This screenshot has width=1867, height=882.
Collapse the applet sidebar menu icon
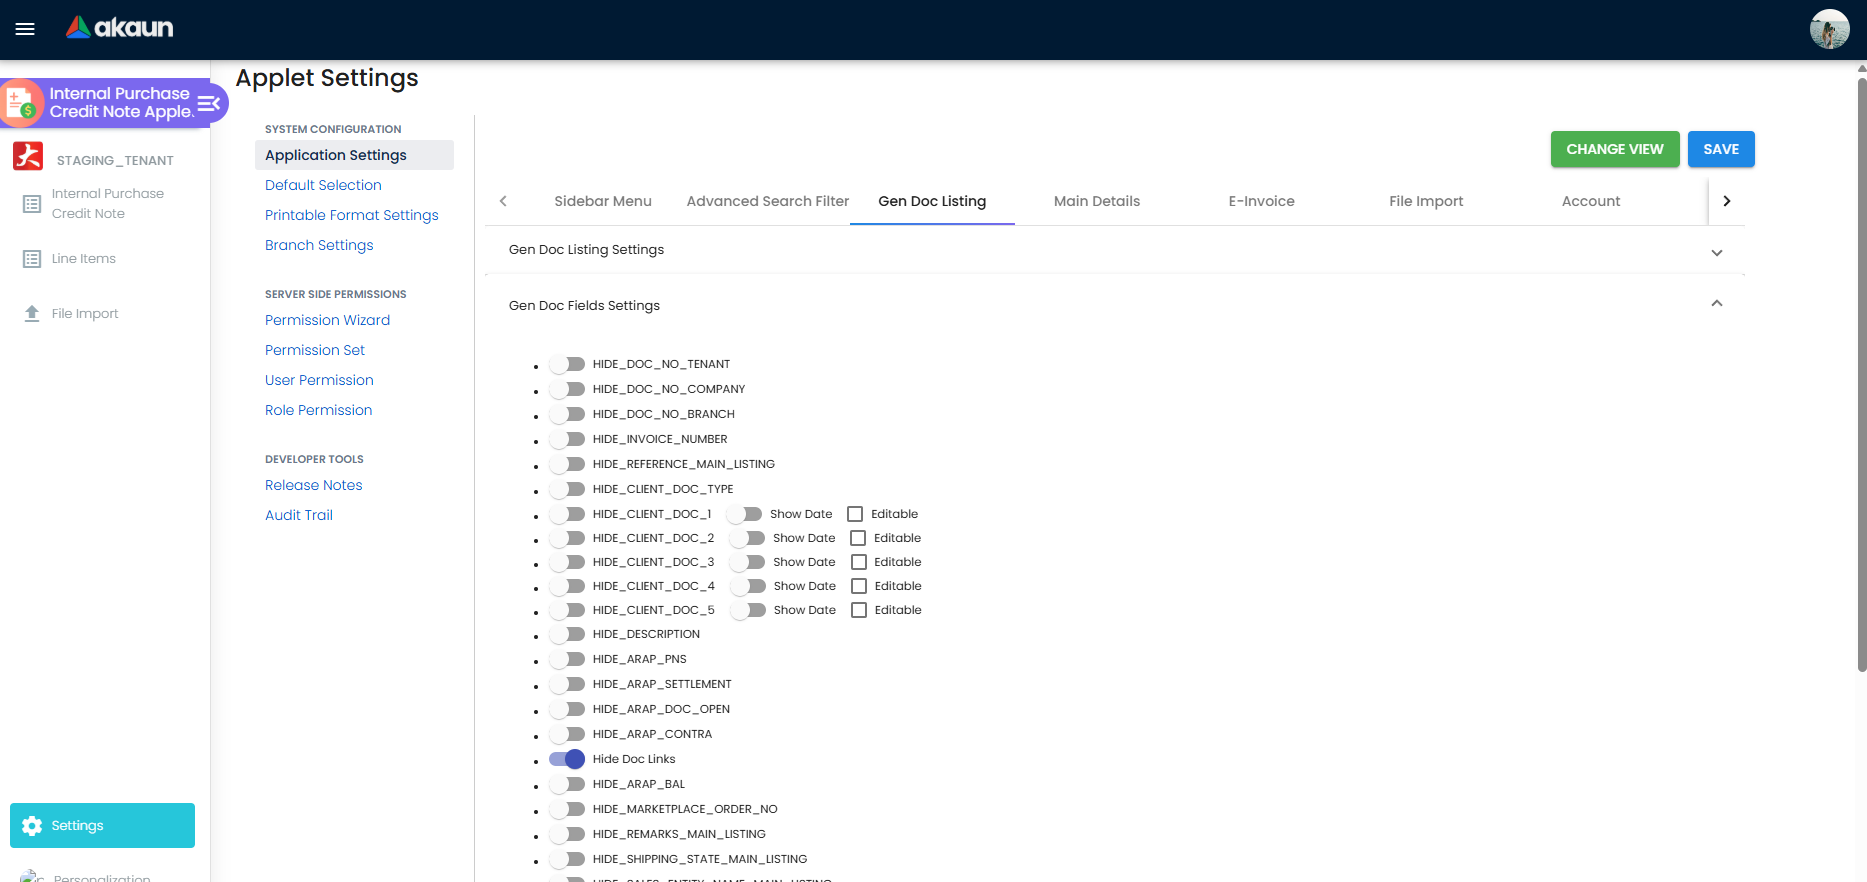[208, 103]
